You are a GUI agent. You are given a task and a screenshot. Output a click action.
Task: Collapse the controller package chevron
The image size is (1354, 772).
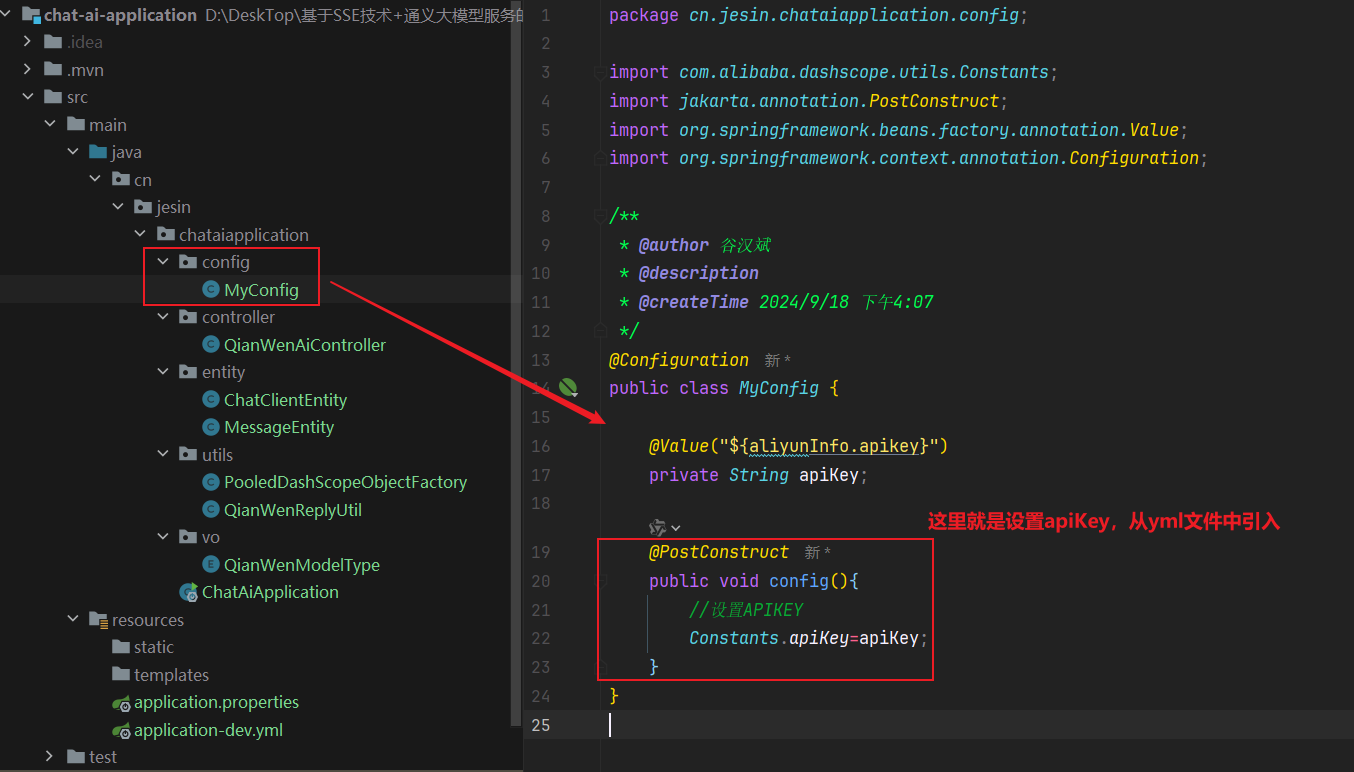pos(163,317)
